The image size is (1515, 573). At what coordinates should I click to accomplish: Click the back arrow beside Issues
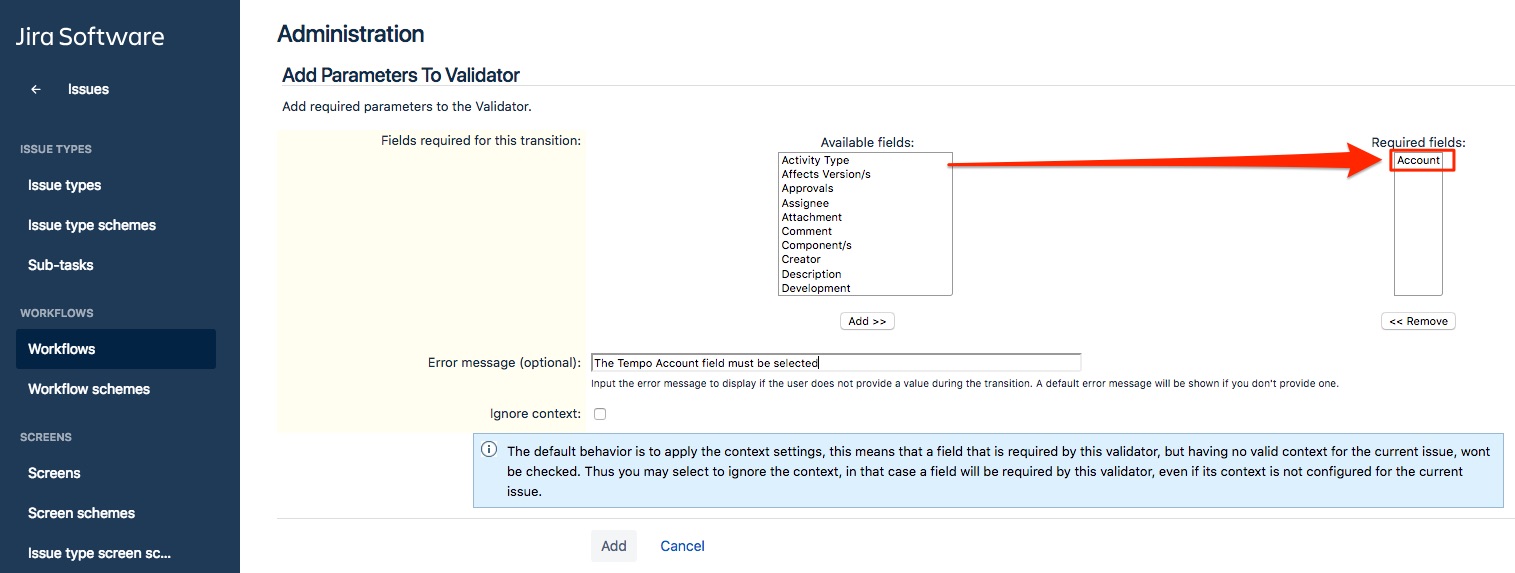(36, 89)
